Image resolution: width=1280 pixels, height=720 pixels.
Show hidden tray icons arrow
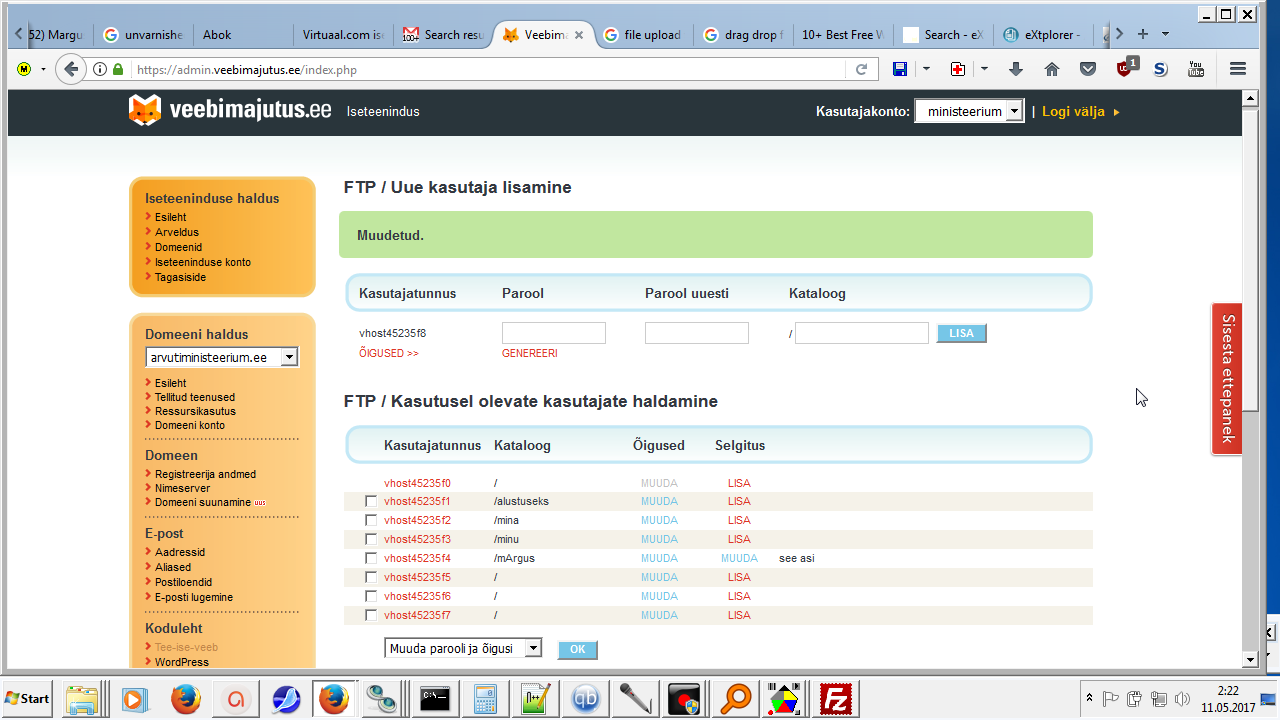pyautogui.click(x=1088, y=698)
